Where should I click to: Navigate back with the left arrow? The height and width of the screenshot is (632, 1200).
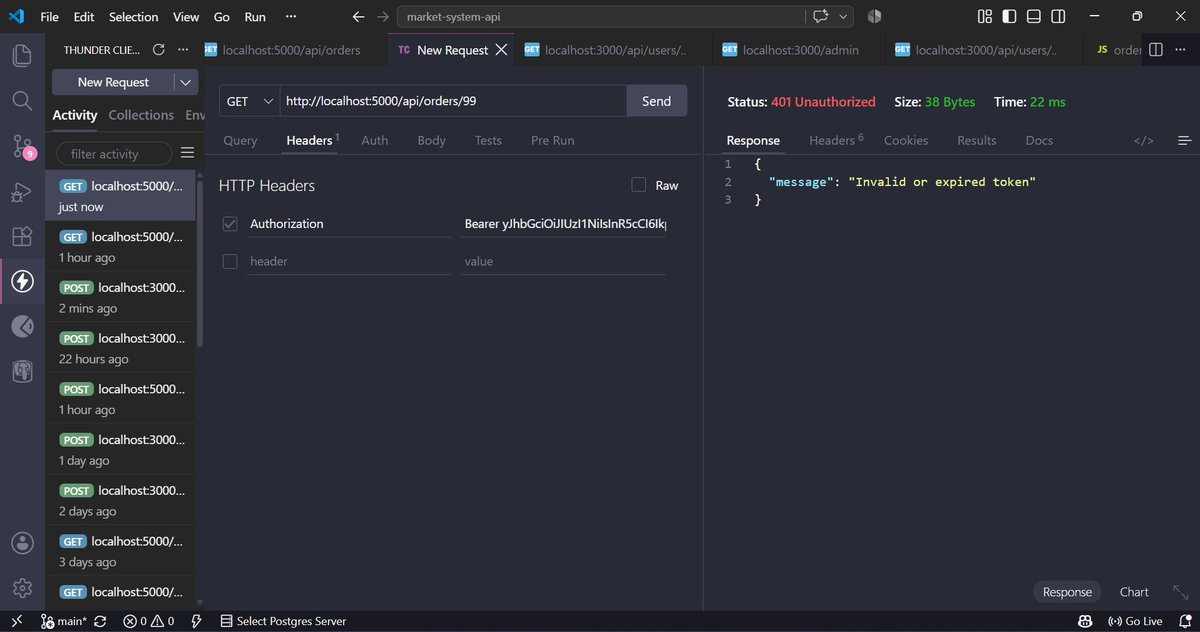(359, 17)
